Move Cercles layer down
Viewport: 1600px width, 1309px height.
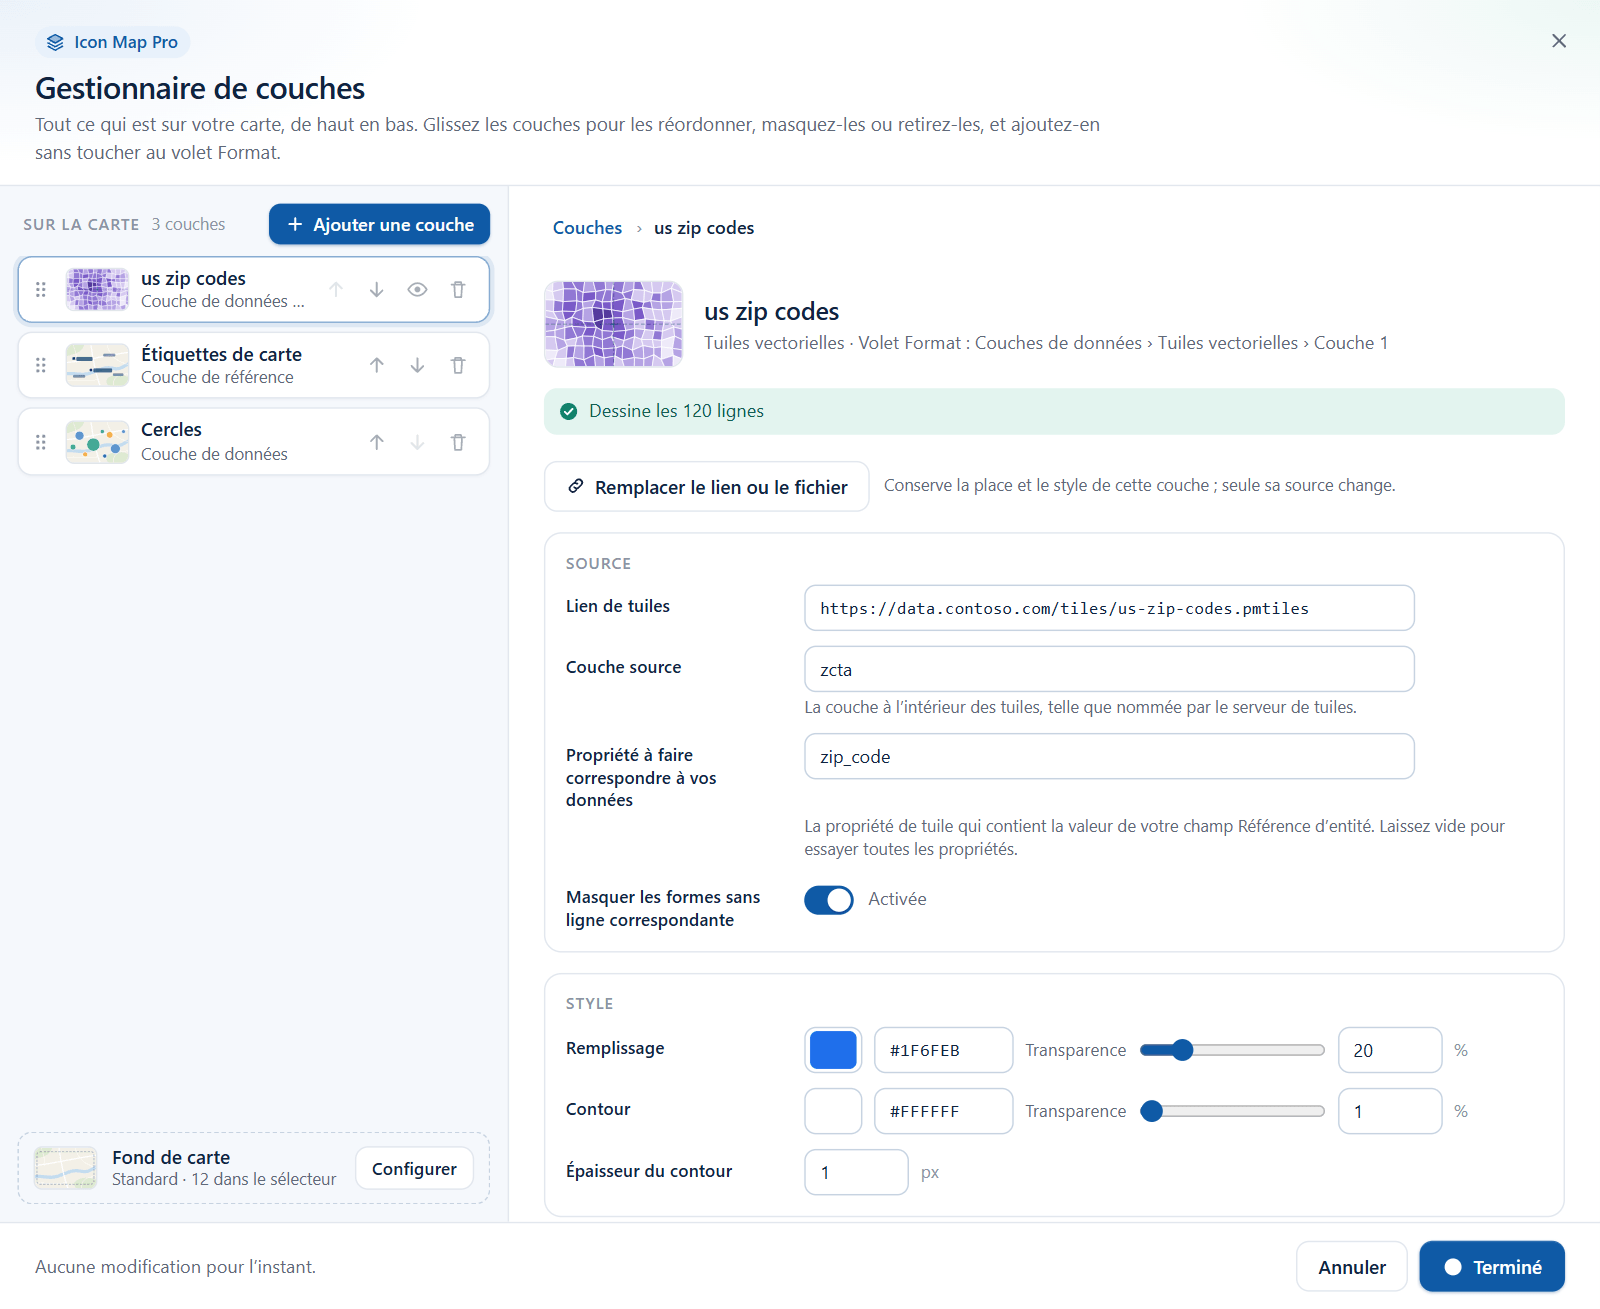tap(418, 442)
